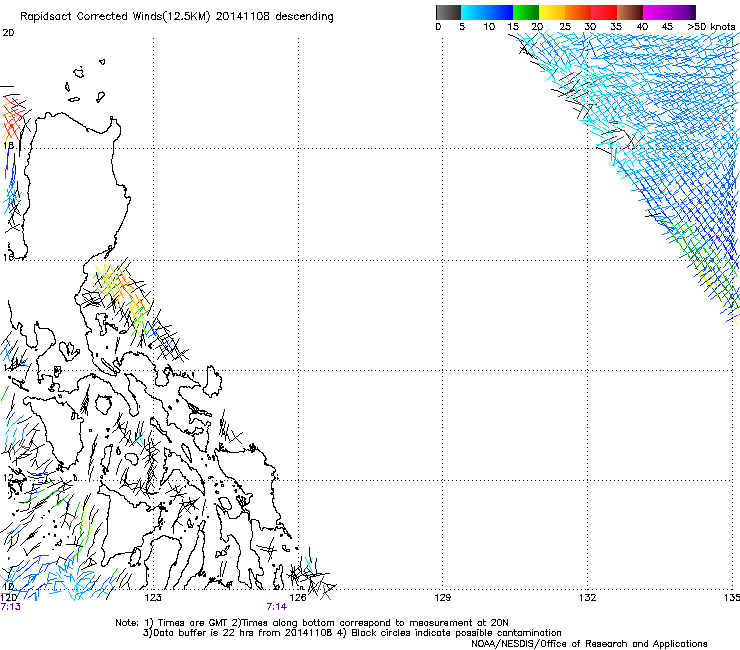Click the NOAA/NESDIS credit text
Screen dimensions: 740x650
(x=589, y=644)
